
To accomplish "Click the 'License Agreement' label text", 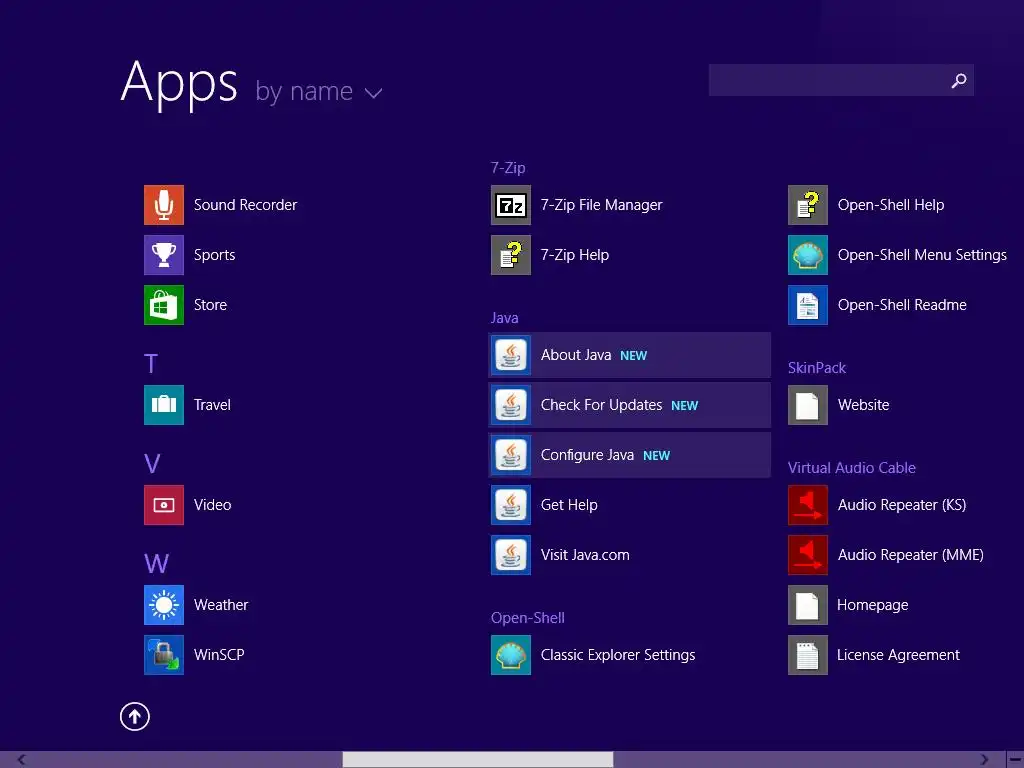I will click(899, 655).
